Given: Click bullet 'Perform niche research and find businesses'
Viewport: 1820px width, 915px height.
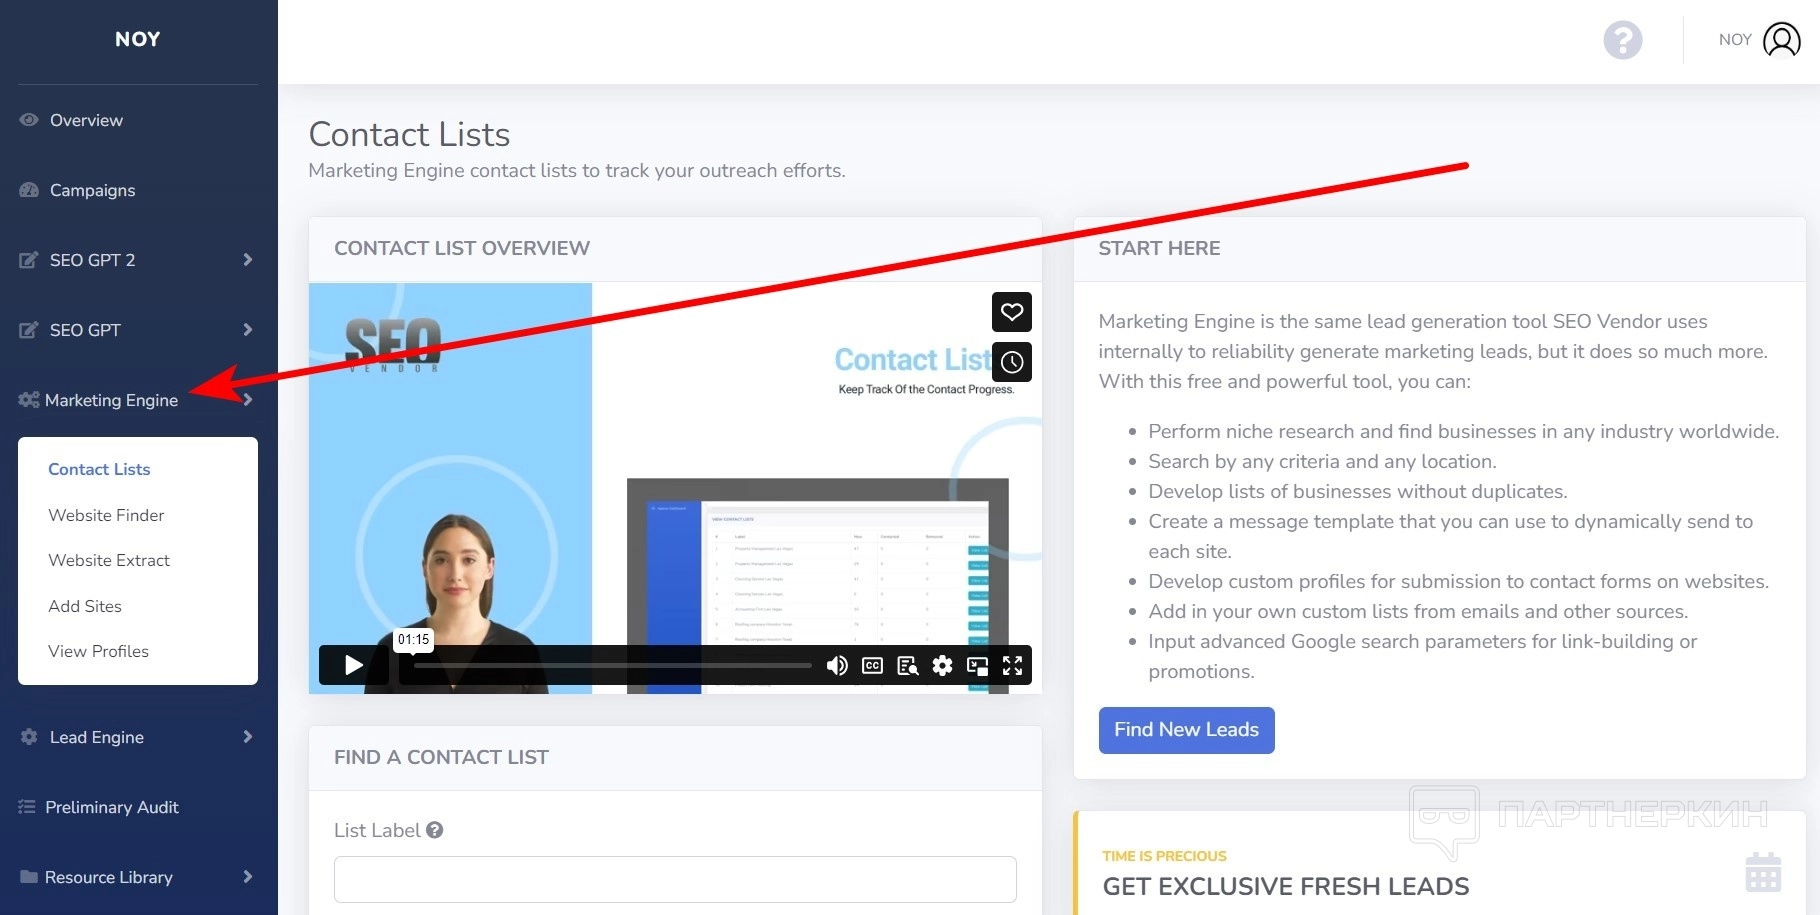Looking at the screenshot, I should pyautogui.click(x=1463, y=431).
